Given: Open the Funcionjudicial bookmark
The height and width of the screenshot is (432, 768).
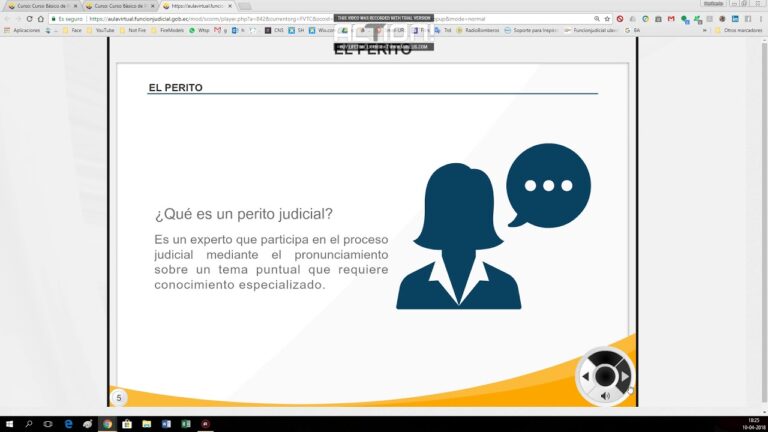Looking at the screenshot, I should [590, 30].
